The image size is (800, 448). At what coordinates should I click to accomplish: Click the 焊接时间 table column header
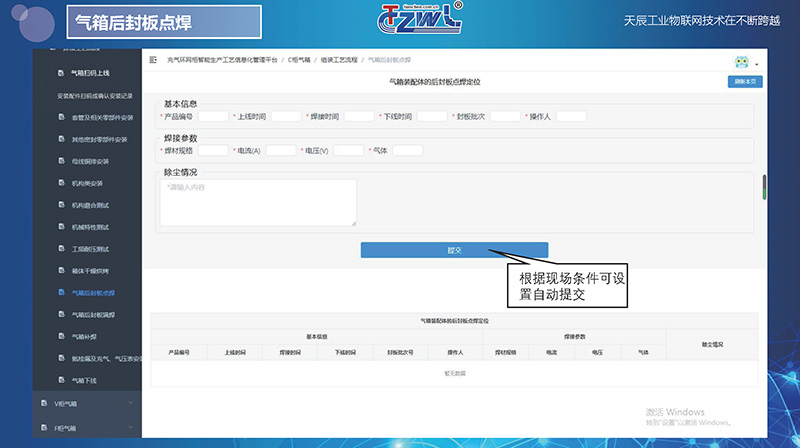tap(290, 353)
